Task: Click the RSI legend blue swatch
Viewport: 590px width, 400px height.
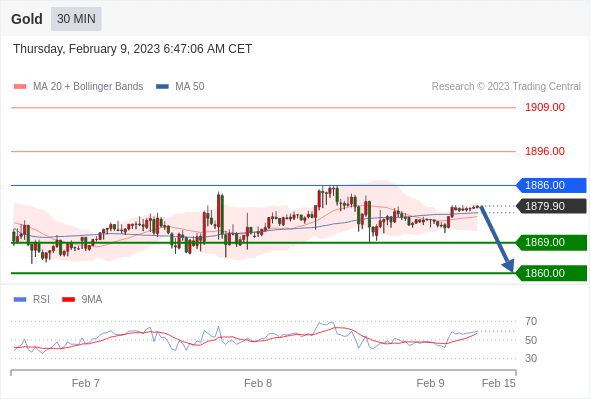Action: pyautogui.click(x=20, y=300)
